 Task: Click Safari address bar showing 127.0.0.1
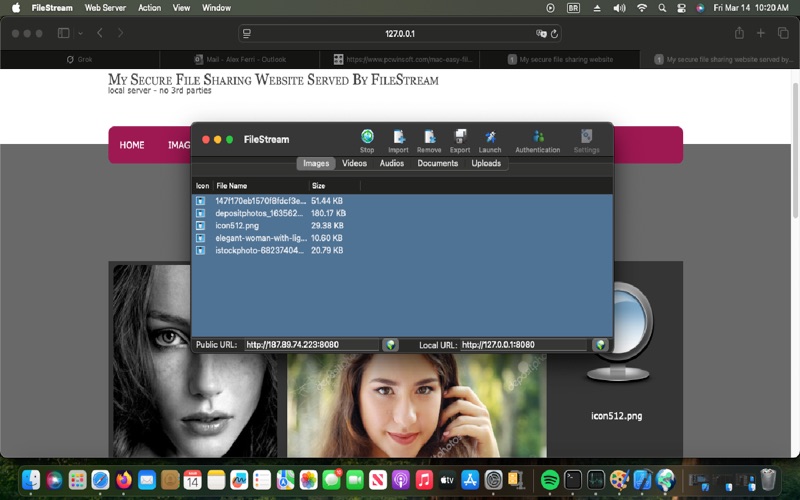tap(400, 34)
